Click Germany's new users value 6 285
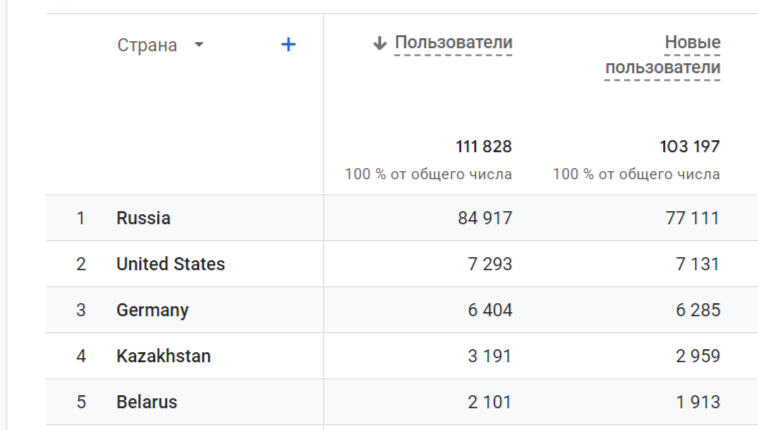The height and width of the screenshot is (430, 758). [x=698, y=310]
